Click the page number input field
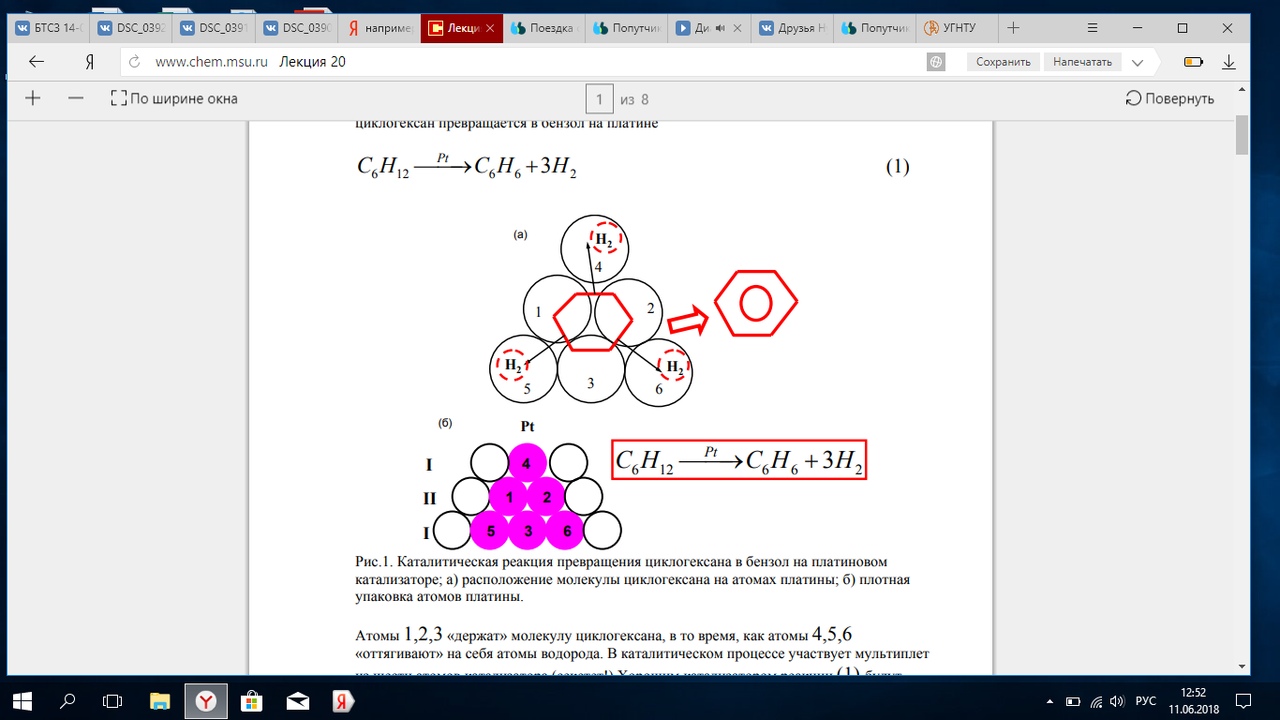The width and height of the screenshot is (1280, 720). (x=599, y=99)
